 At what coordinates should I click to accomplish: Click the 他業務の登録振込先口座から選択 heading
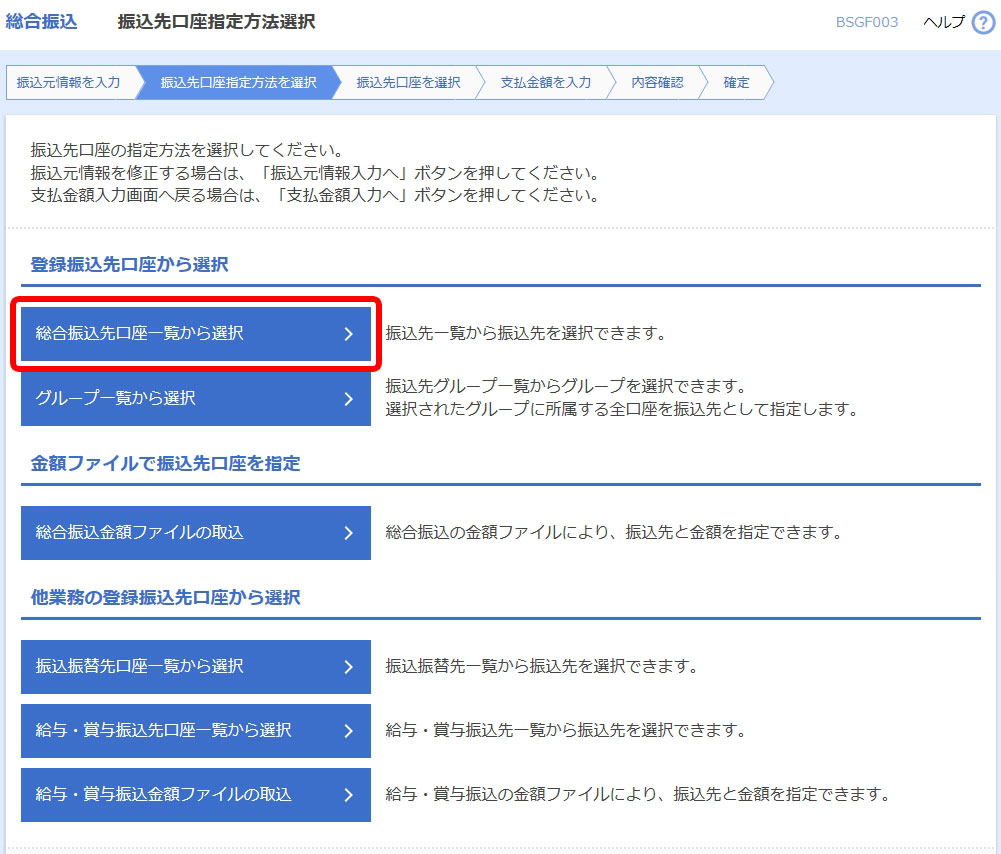pos(165,597)
